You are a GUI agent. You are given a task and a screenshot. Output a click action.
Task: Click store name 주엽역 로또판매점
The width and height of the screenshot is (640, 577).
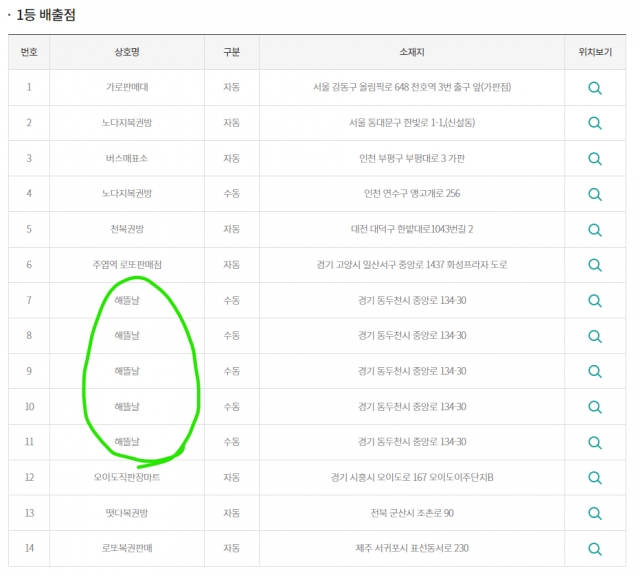(x=127, y=264)
